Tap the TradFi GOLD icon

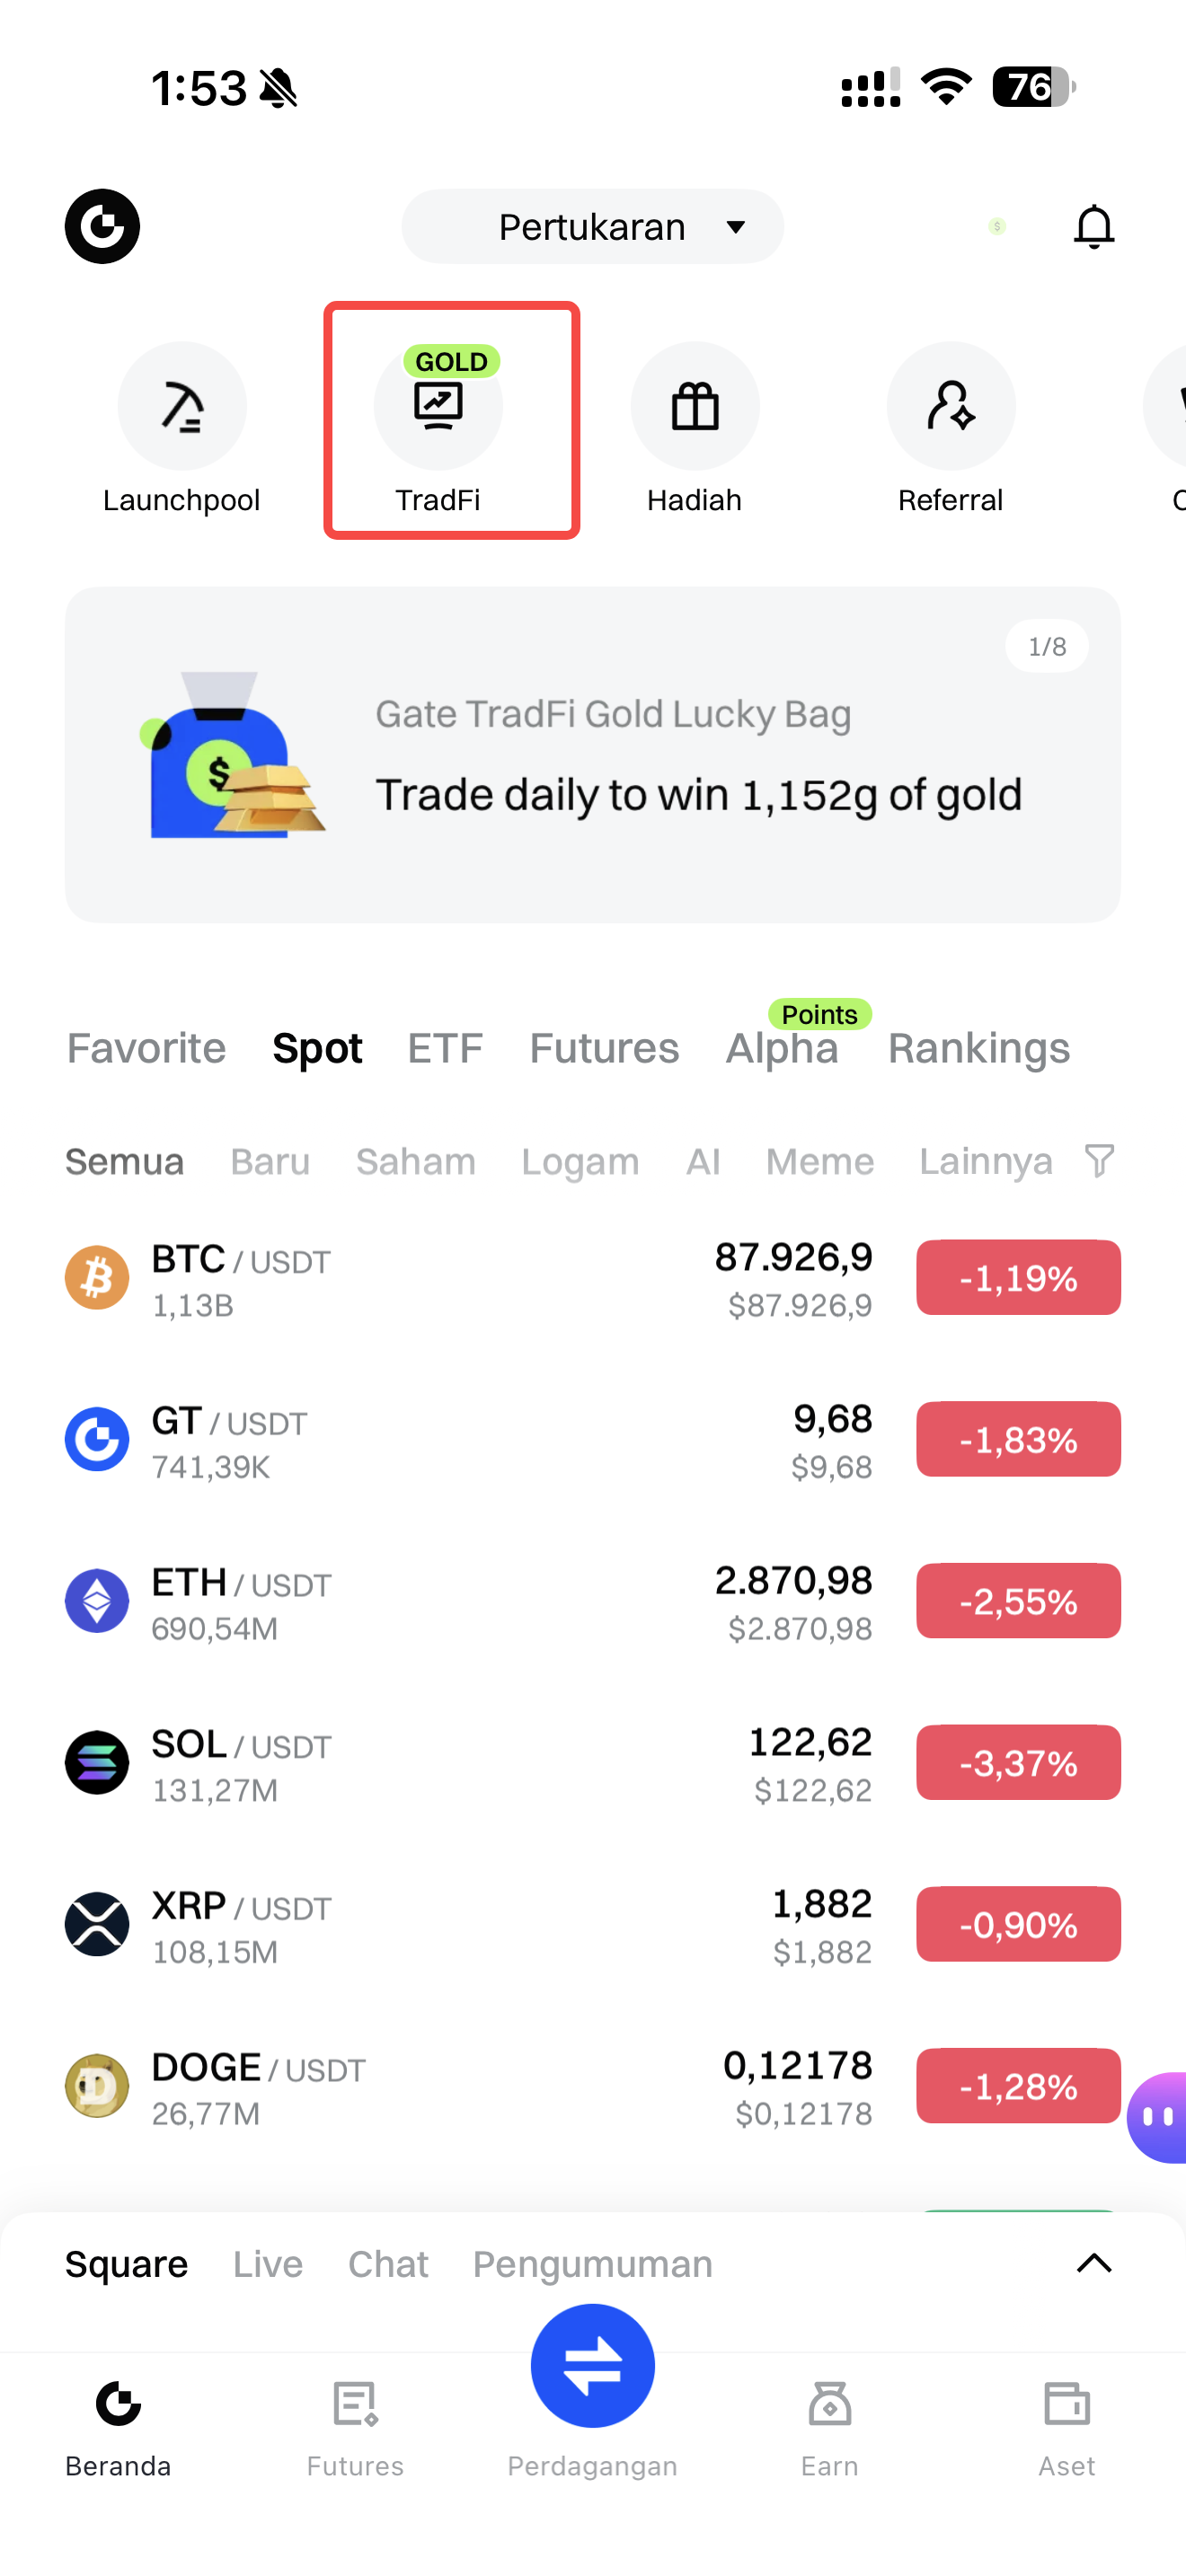[x=438, y=407]
